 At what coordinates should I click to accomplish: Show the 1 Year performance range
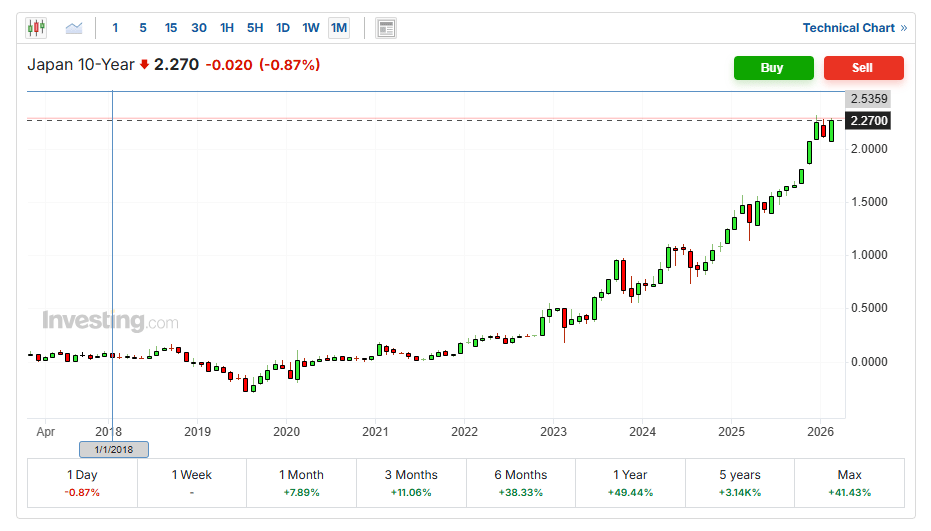point(631,483)
